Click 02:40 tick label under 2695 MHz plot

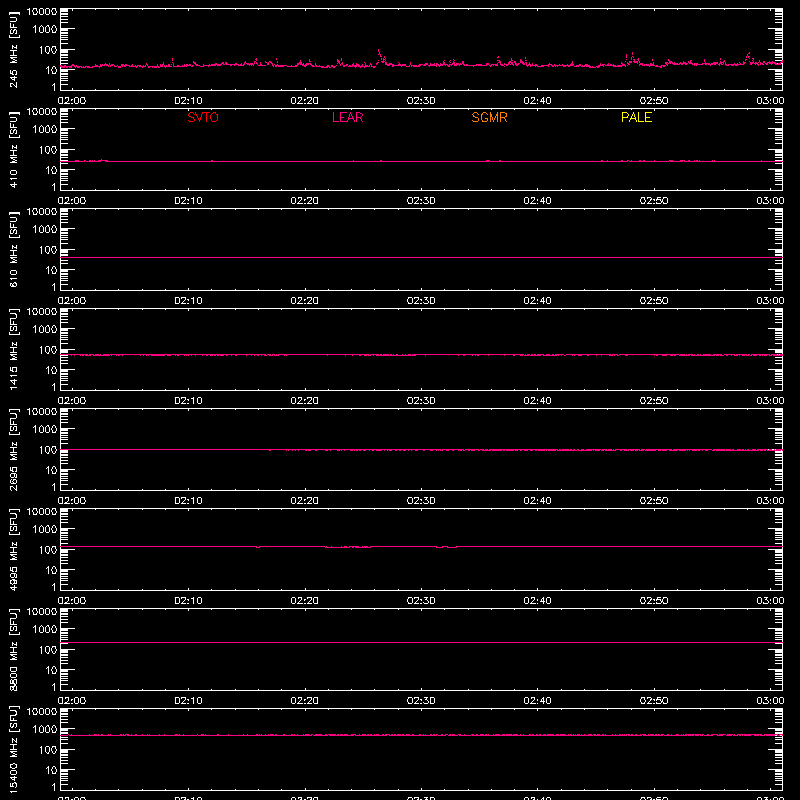click(537, 501)
